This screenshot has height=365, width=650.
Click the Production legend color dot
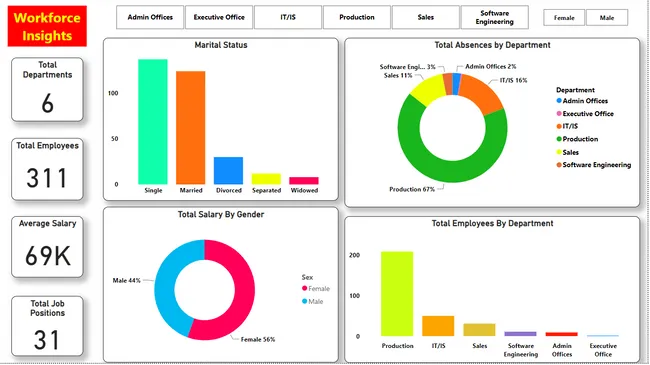[559, 139]
